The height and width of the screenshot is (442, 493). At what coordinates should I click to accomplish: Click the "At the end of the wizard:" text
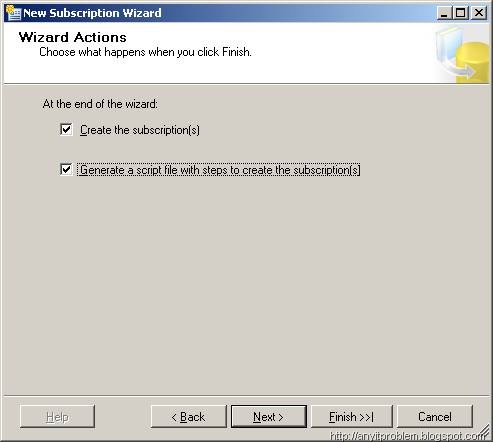(100, 104)
